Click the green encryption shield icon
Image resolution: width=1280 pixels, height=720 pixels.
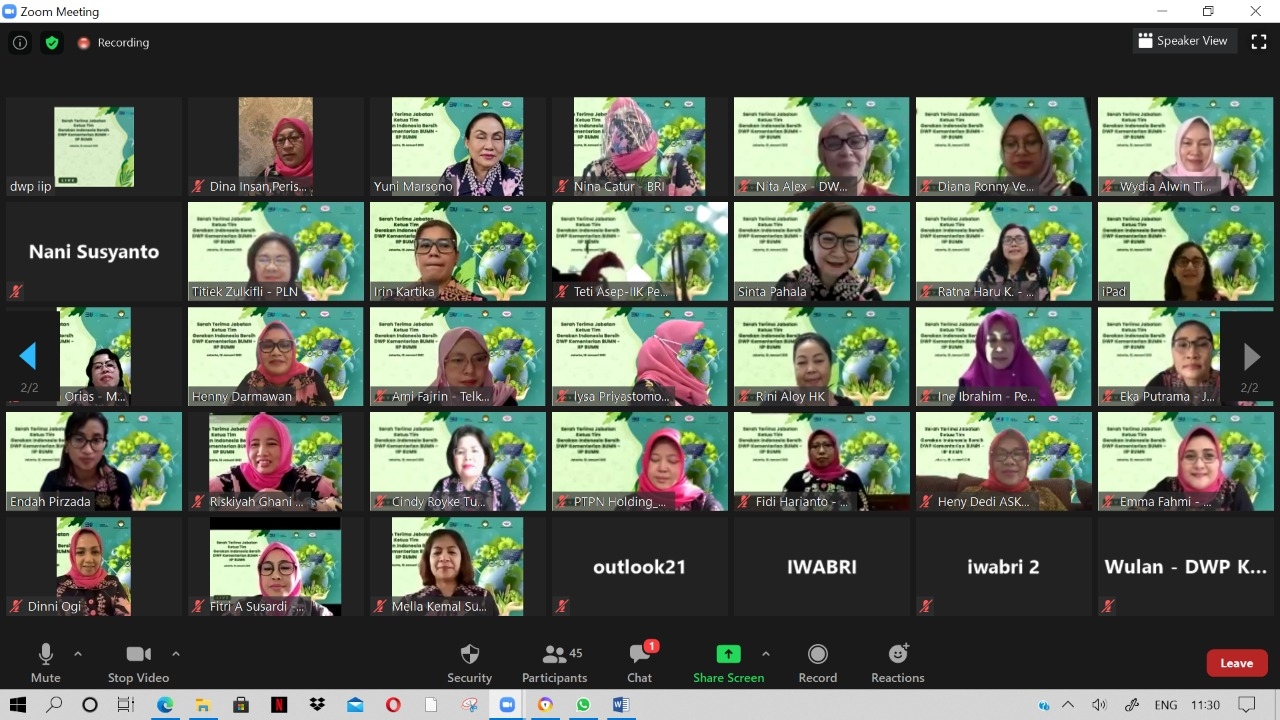coord(52,43)
